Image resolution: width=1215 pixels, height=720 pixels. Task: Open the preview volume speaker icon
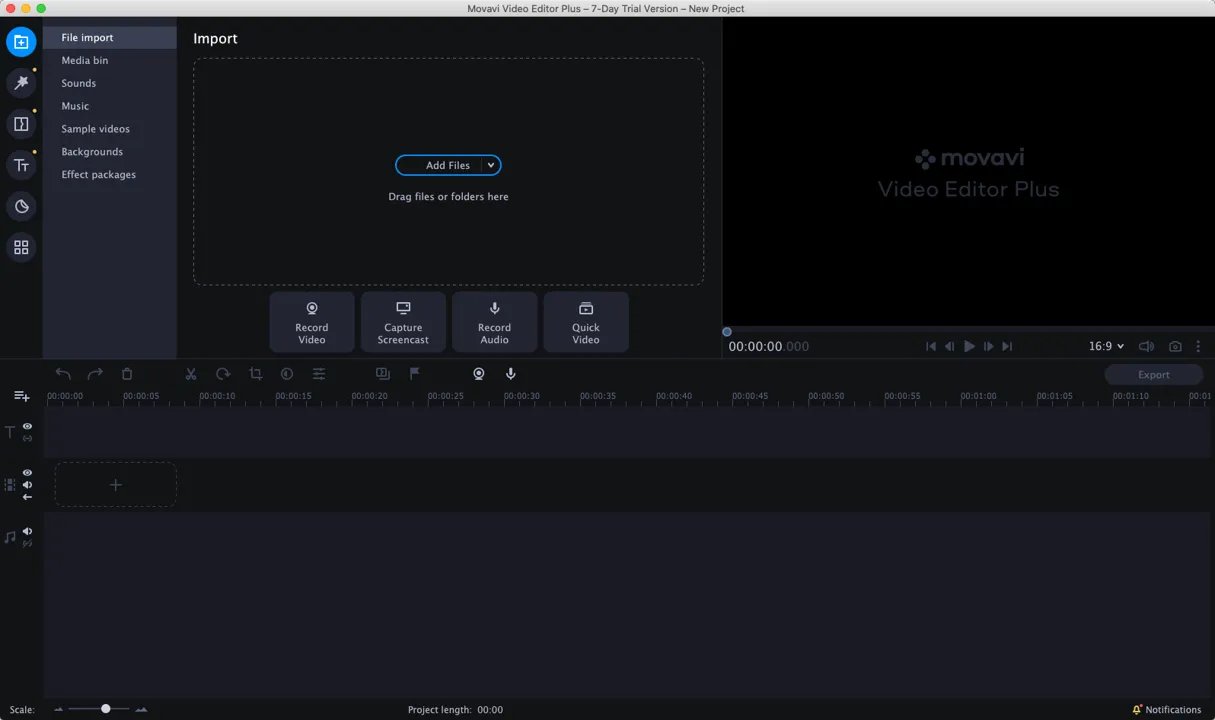(1146, 346)
